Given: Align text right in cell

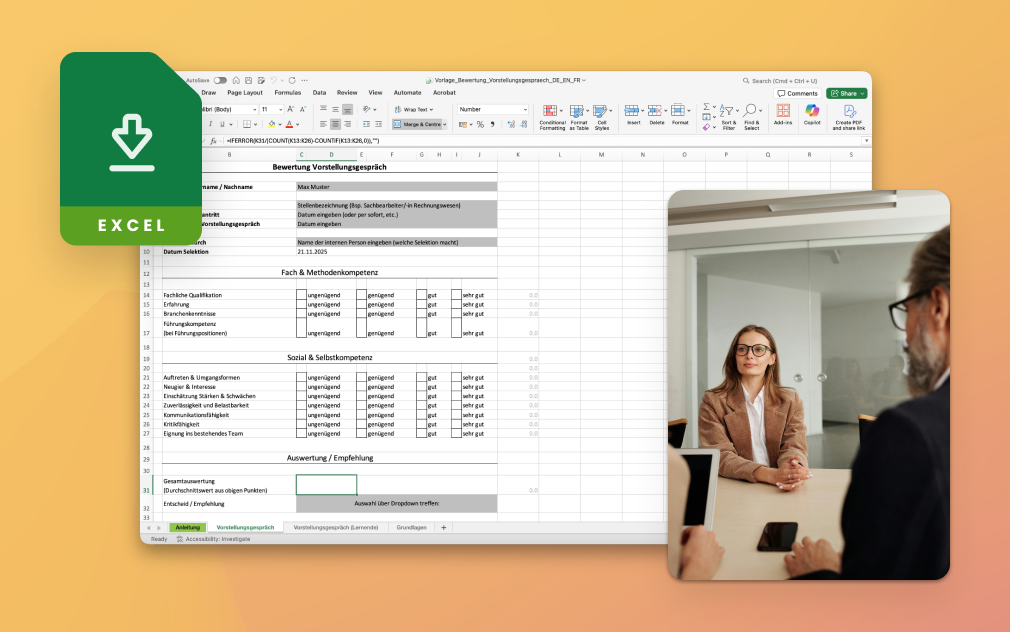Looking at the screenshot, I should [x=347, y=124].
